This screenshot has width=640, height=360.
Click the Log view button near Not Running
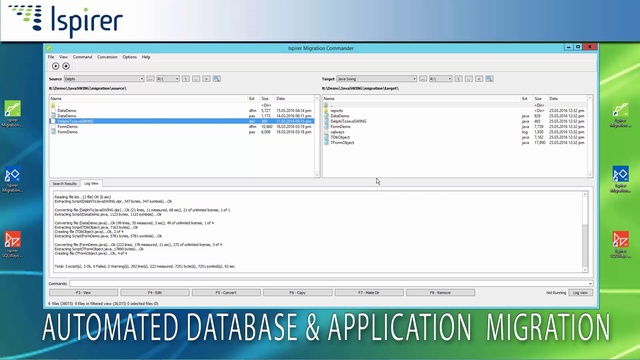pos(580,293)
